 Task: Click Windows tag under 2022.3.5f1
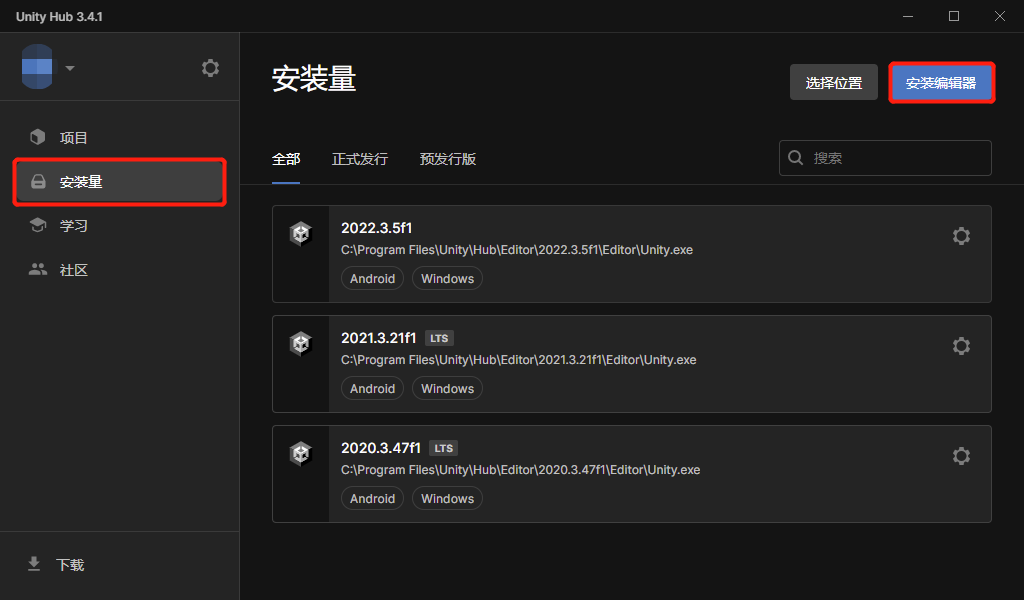(x=447, y=279)
